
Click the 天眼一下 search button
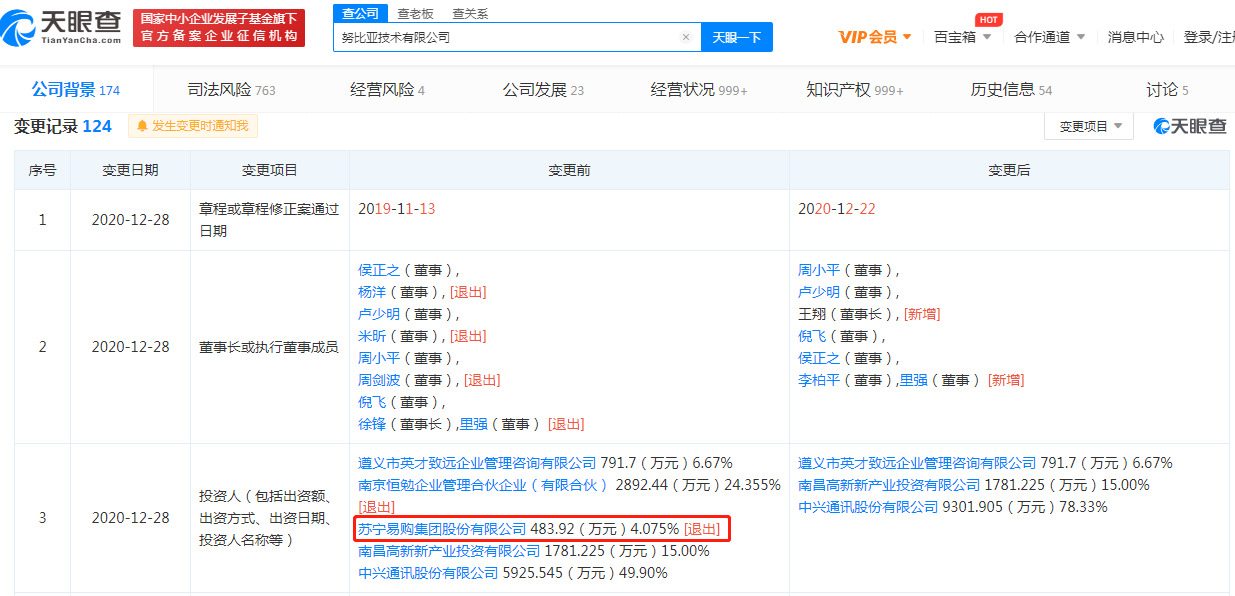click(x=737, y=37)
